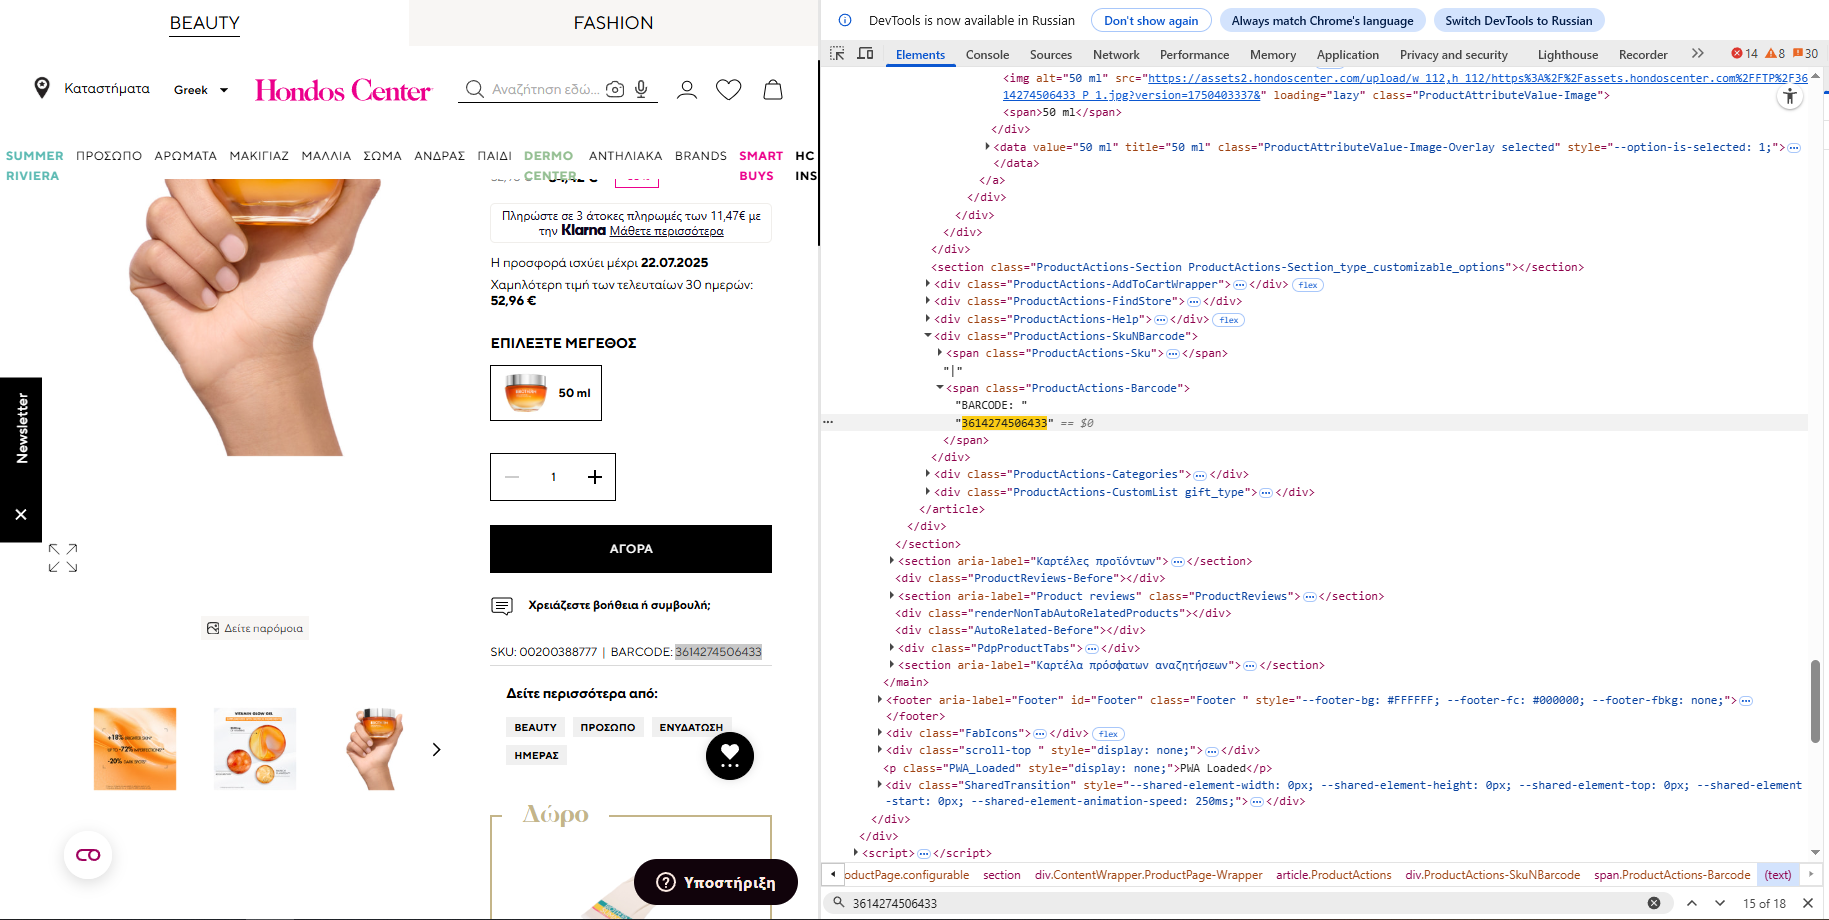The height and width of the screenshot is (920, 1829).
Task: Click the store locator pin icon
Action: pos(42,88)
